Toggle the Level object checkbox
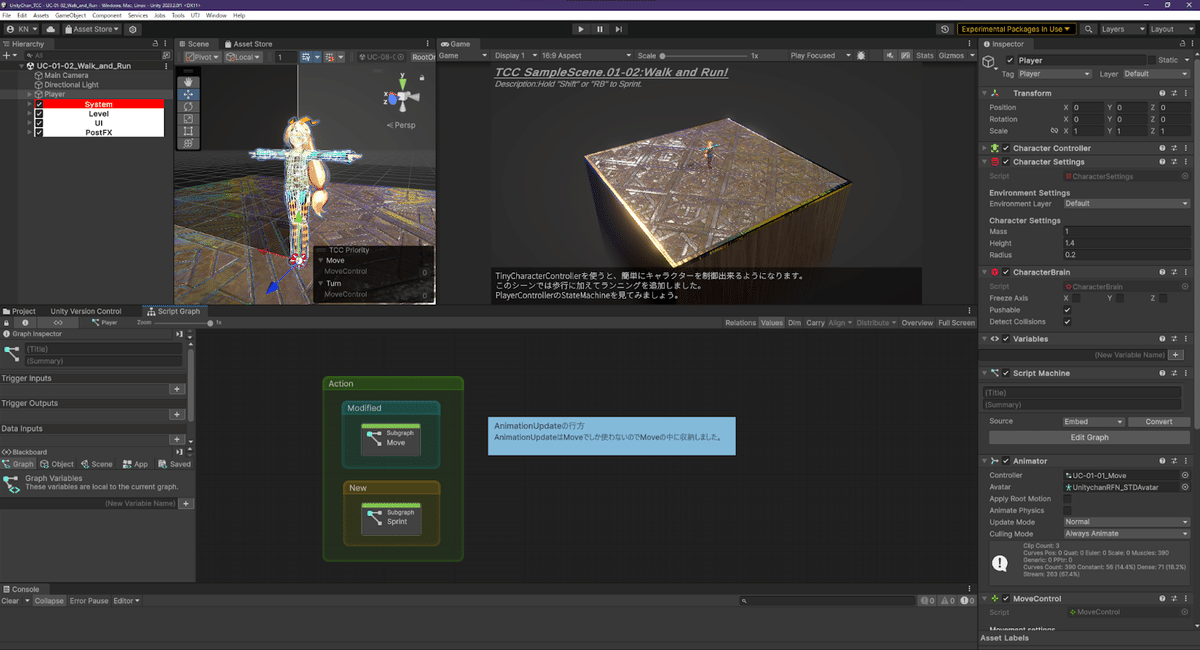The width and height of the screenshot is (1200, 650). (x=39, y=114)
